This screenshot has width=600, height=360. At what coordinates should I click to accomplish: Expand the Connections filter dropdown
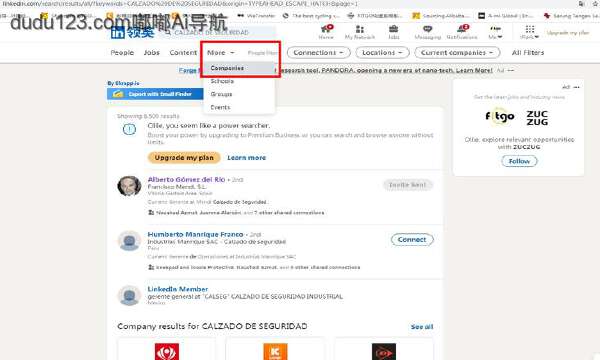pyautogui.click(x=318, y=52)
